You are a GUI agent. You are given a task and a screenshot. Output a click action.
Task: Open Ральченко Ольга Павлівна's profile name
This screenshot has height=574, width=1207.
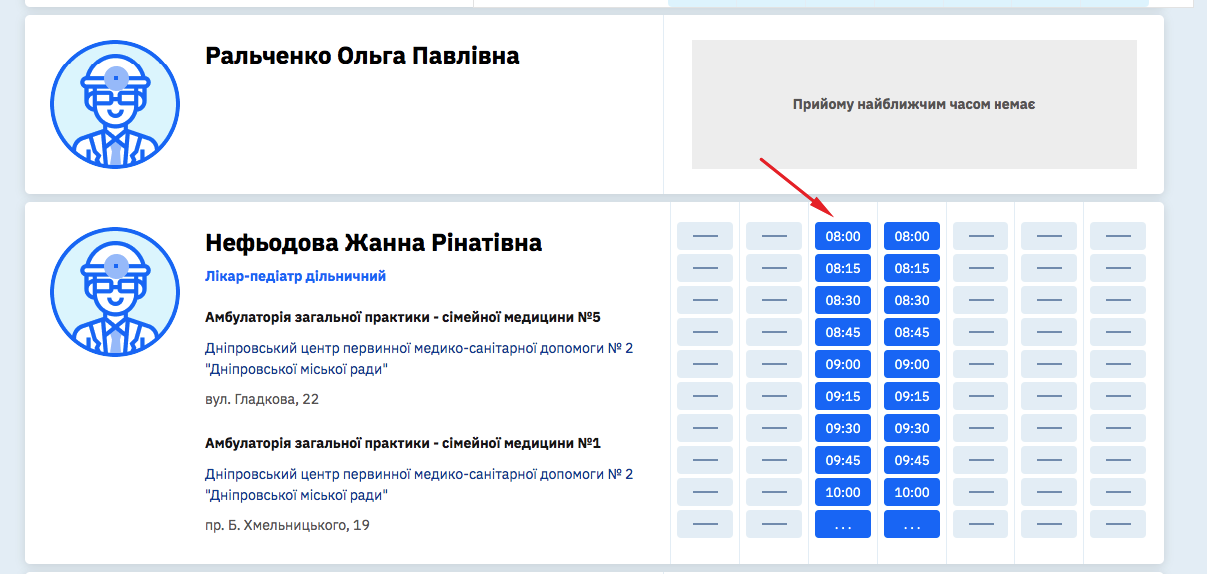tap(362, 56)
